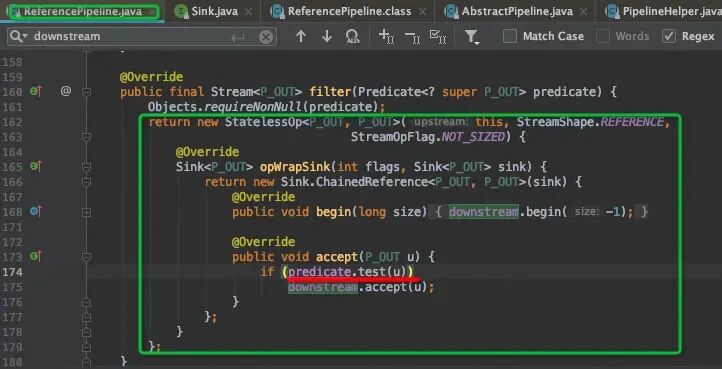722x369 pixels.
Task: Collapse the filter method at line 160
Action: [x=86, y=92]
